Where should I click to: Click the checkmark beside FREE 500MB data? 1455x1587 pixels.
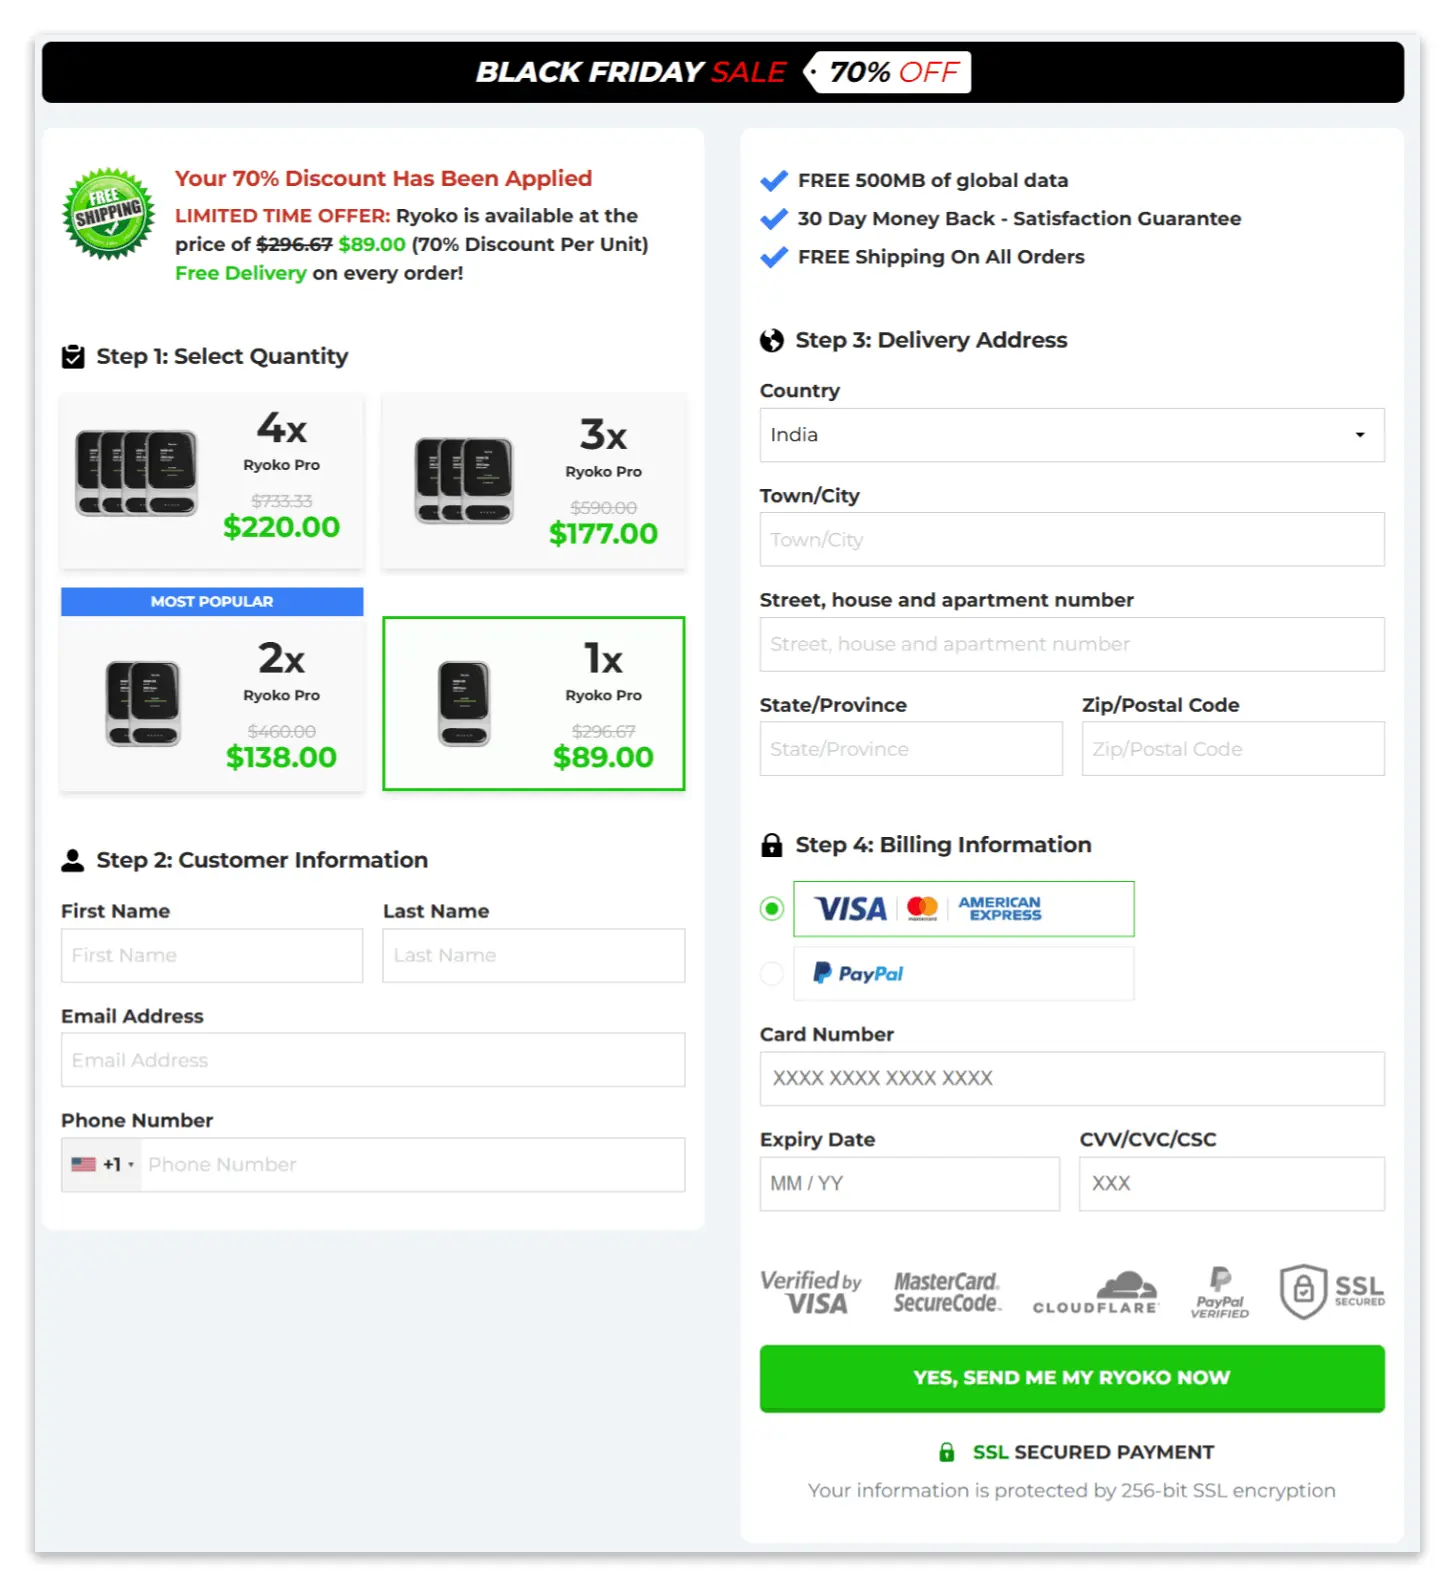(x=774, y=181)
